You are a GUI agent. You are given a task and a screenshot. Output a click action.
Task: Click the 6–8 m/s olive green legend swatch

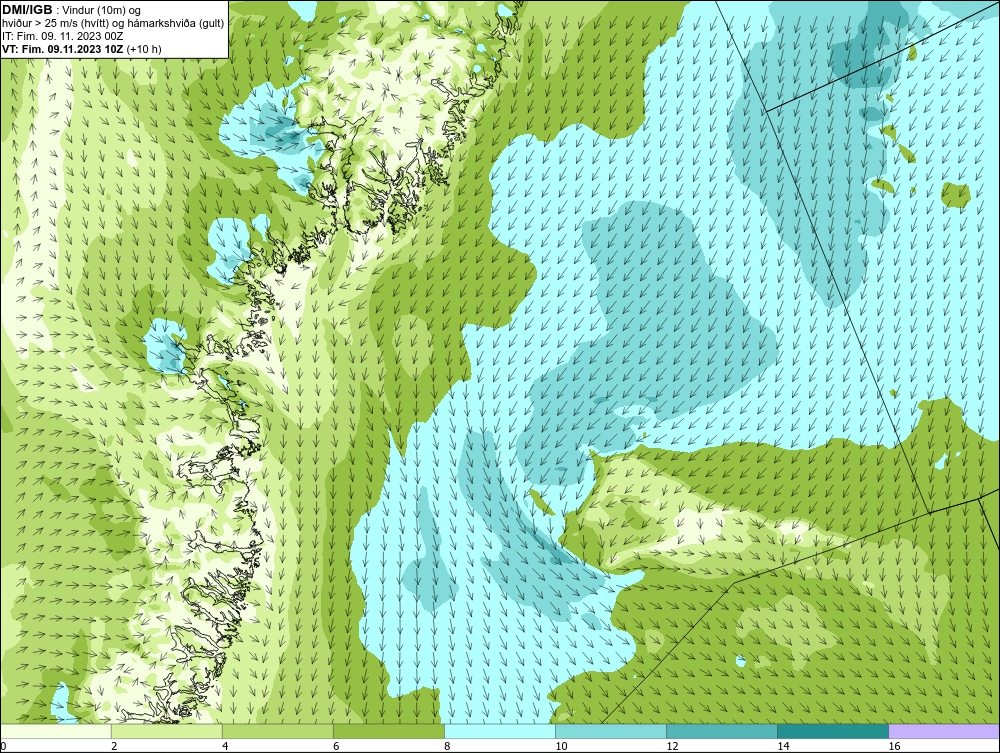(x=389, y=731)
